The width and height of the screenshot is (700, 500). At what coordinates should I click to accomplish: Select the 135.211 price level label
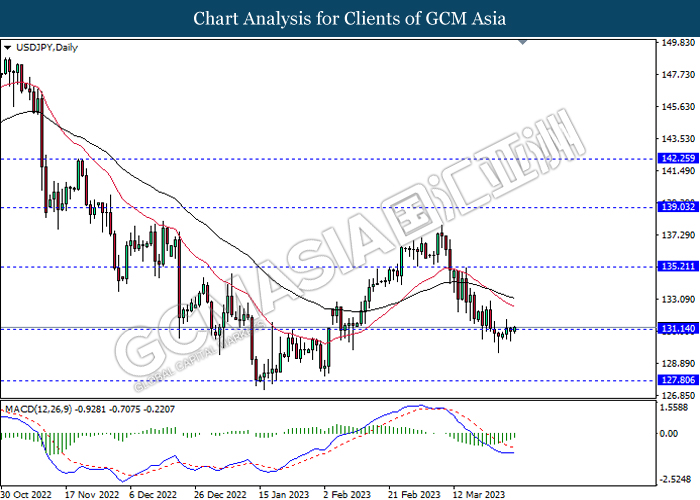click(x=678, y=267)
